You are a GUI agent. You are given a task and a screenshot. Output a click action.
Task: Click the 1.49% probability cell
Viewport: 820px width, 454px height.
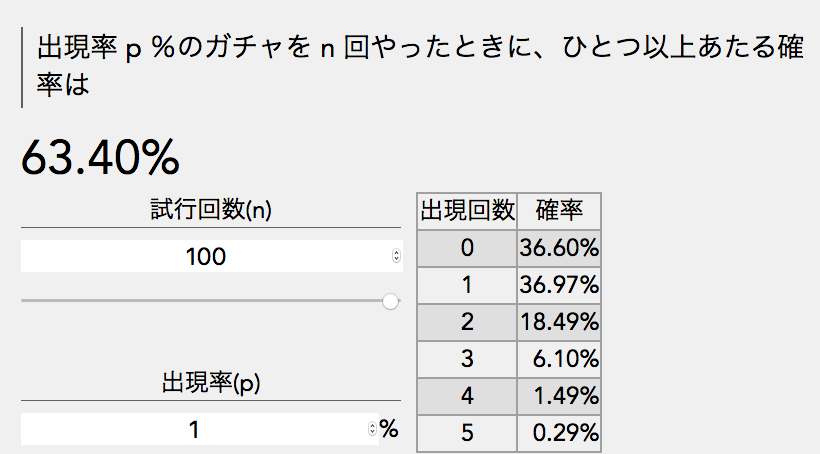[x=559, y=397]
